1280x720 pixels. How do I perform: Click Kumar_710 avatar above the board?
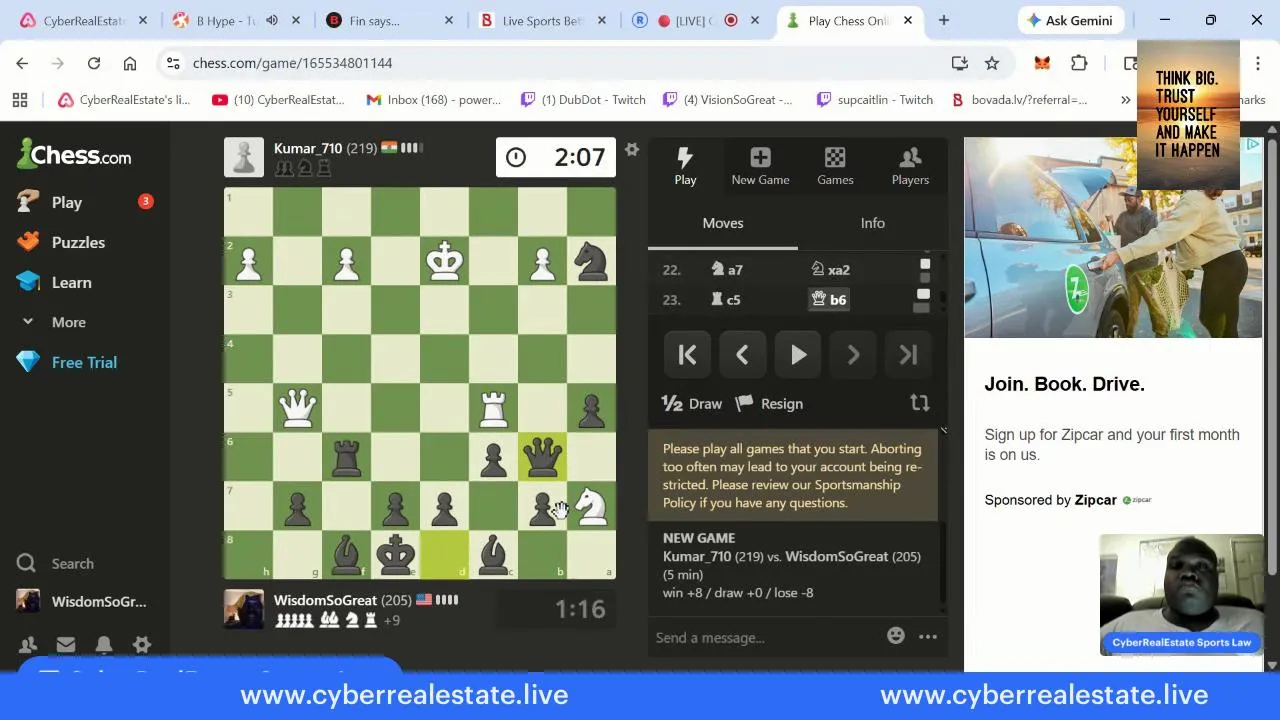click(244, 157)
